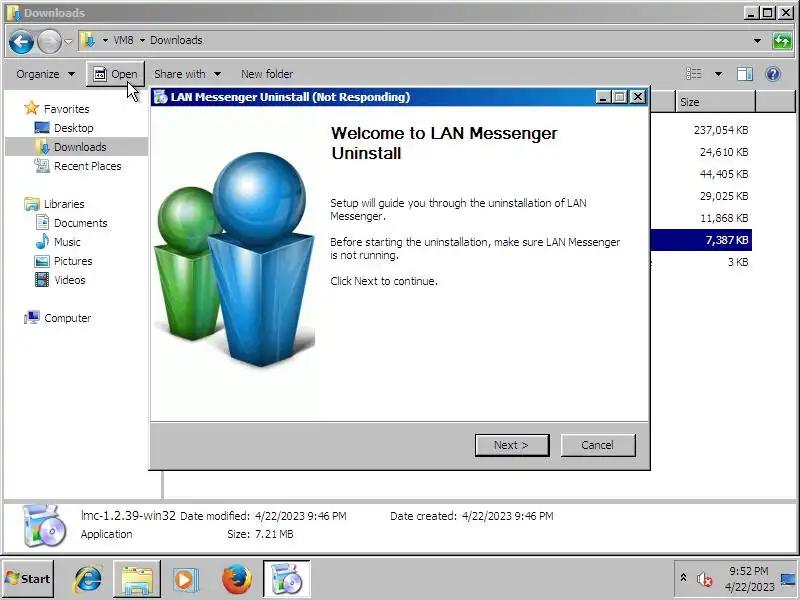This screenshot has height=600, width=800.
Task: Open the Organize menu
Action: [45, 74]
